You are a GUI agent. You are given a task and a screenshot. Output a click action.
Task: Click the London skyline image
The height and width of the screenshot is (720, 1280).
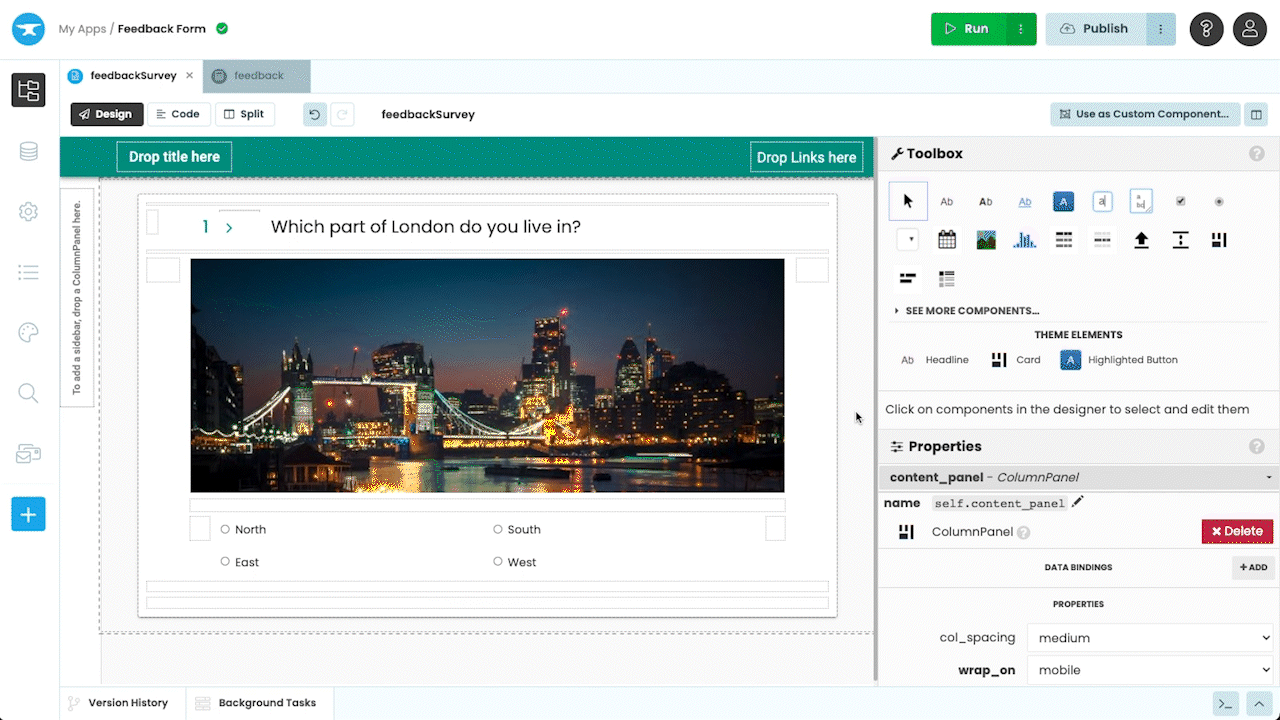point(487,375)
